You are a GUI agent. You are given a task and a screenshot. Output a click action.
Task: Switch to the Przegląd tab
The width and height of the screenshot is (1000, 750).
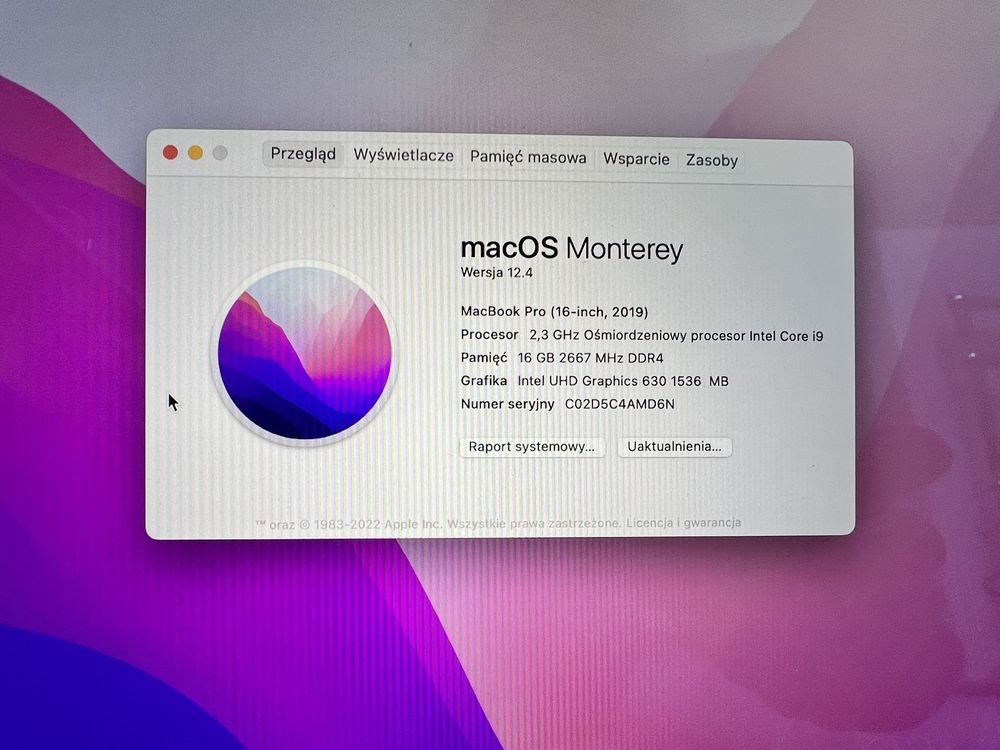303,154
